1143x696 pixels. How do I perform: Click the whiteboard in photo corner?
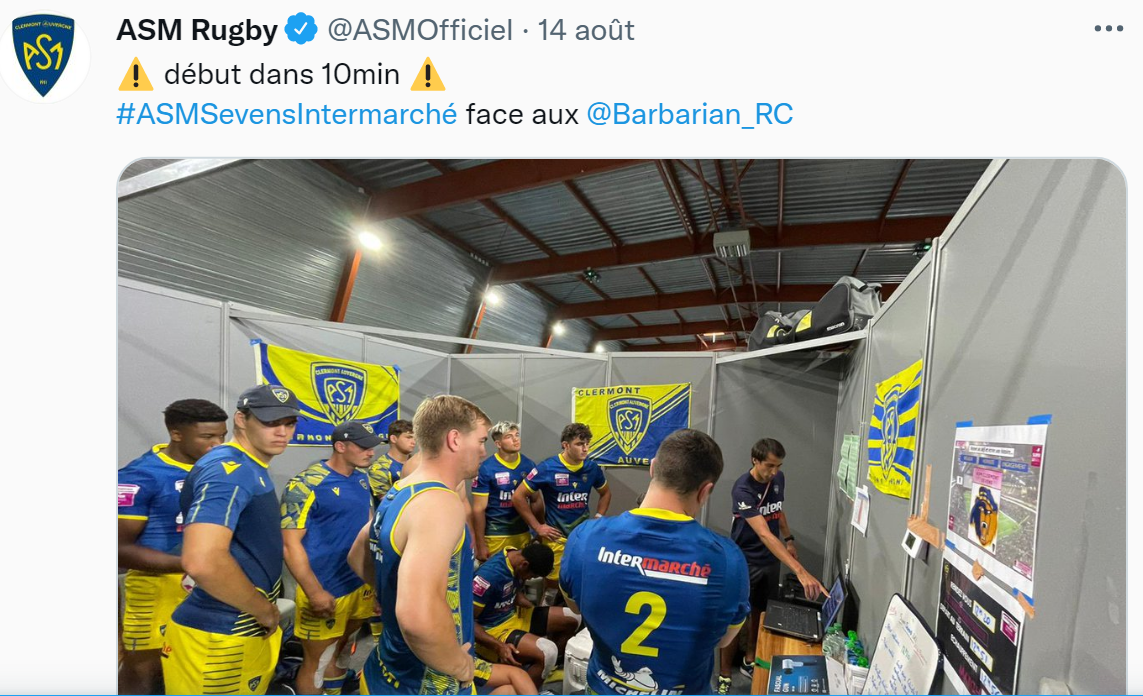pos(901,647)
